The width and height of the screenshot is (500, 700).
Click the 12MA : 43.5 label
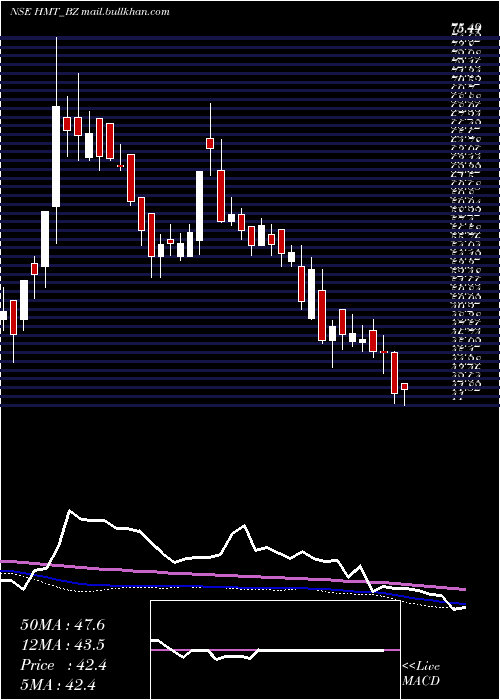[62, 645]
